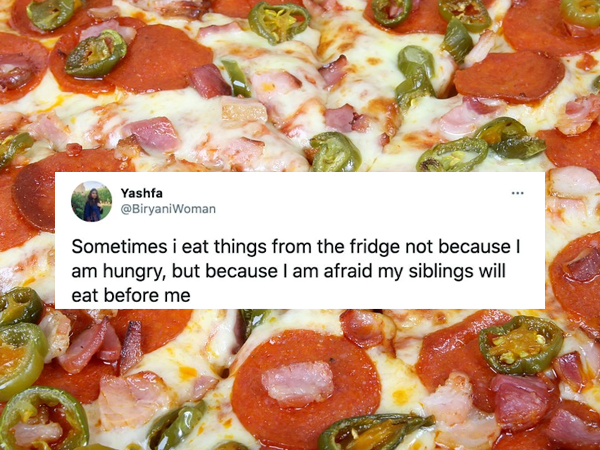This screenshot has height=450, width=600.
Task: Click the word "from" in the tweet
Action: 289,247
